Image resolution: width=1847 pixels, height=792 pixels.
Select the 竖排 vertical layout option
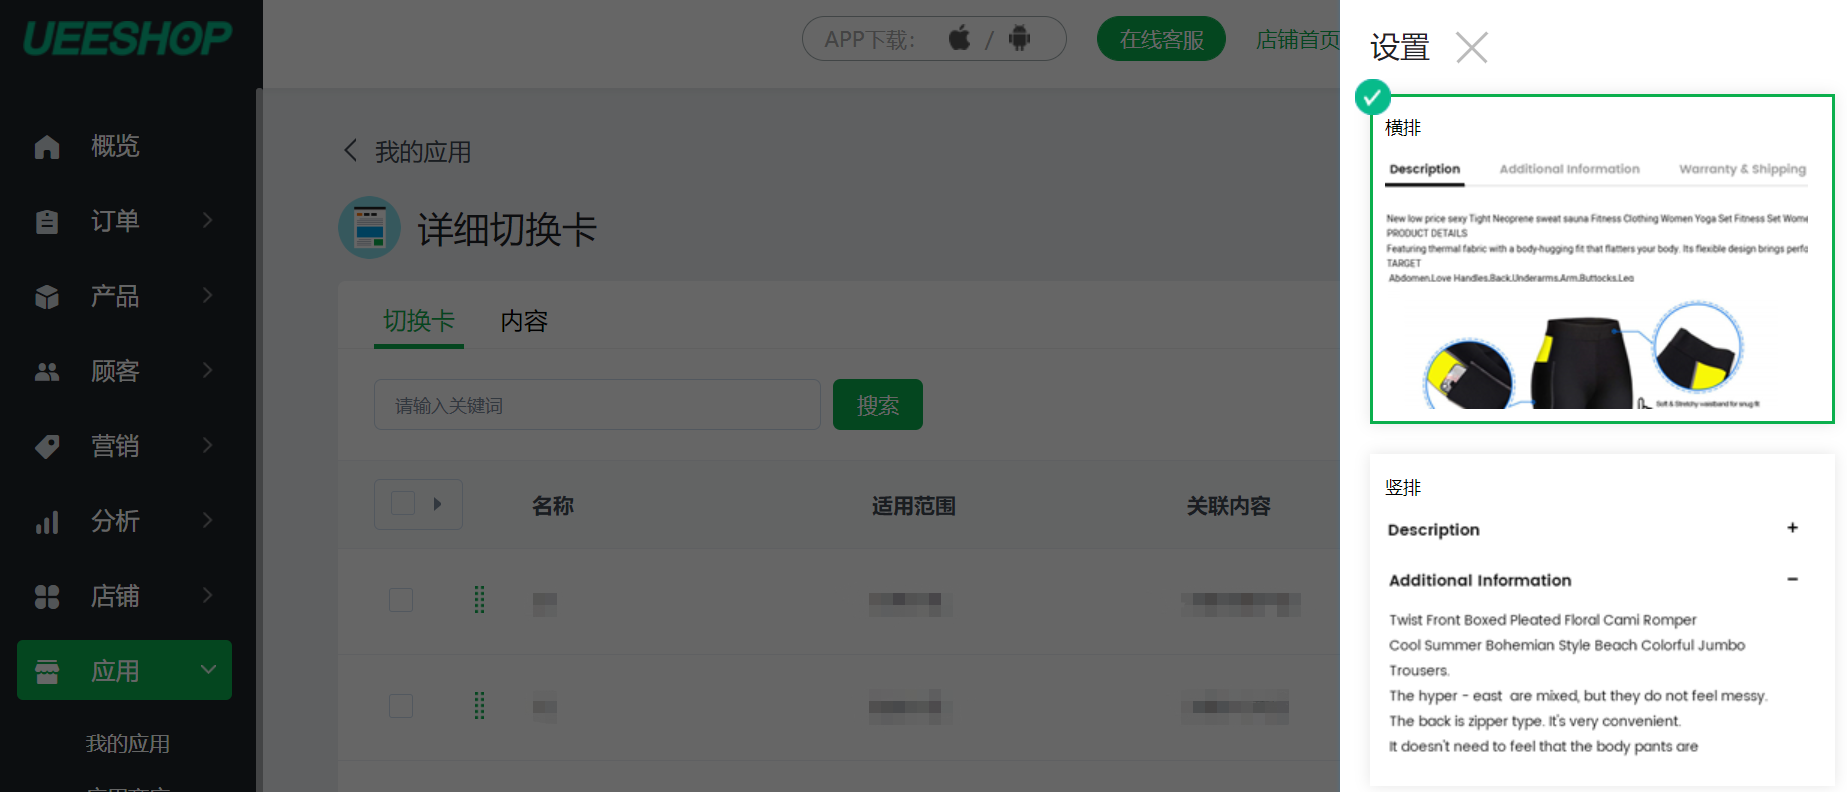point(1601,620)
